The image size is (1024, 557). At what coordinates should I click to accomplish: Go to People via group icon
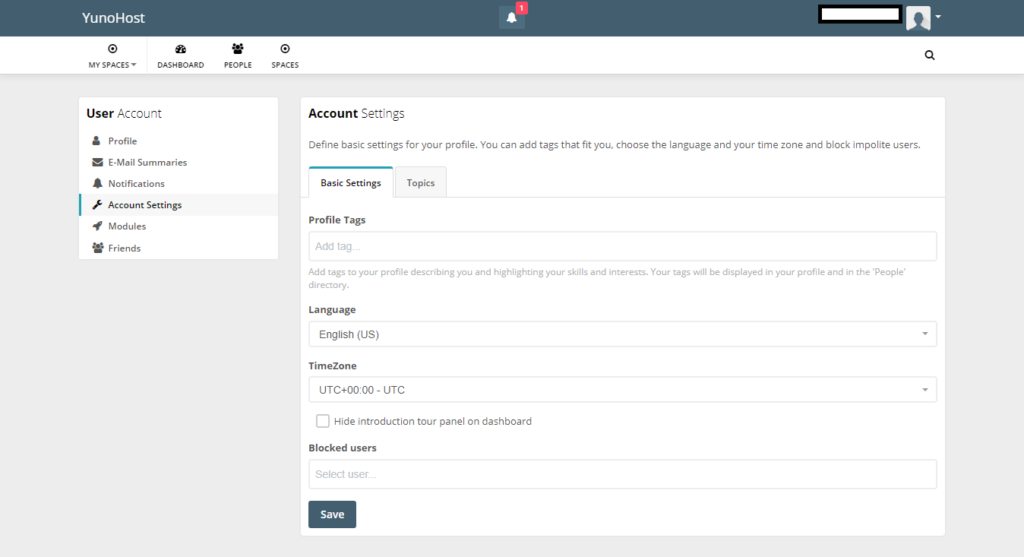238,49
